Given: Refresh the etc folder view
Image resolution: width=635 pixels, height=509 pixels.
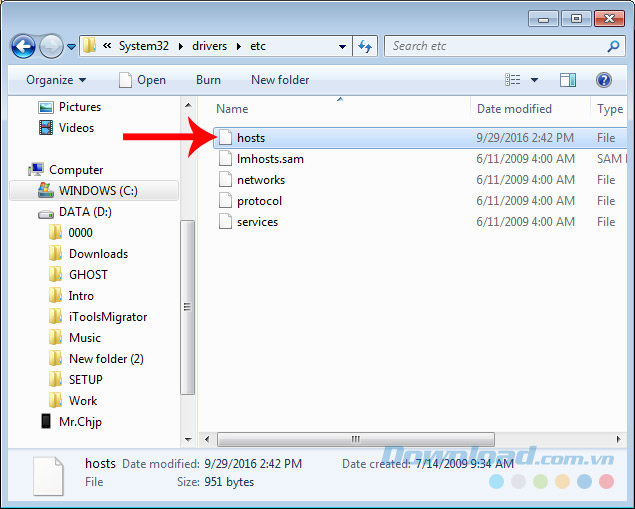Looking at the screenshot, I should [365, 47].
